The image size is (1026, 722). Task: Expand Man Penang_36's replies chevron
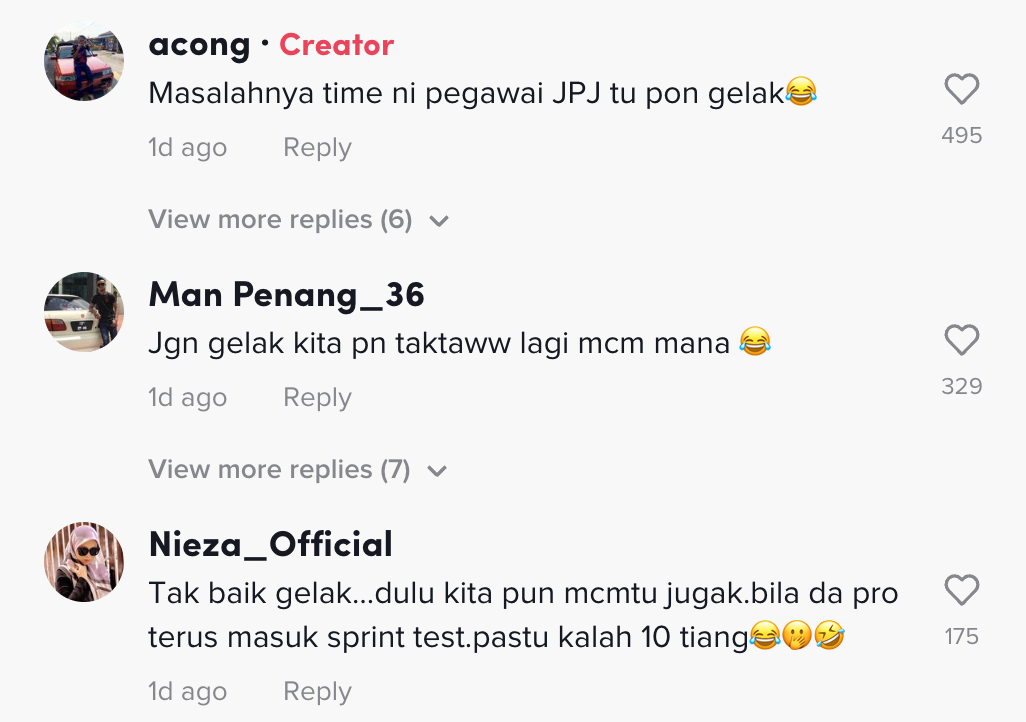pyautogui.click(x=437, y=471)
